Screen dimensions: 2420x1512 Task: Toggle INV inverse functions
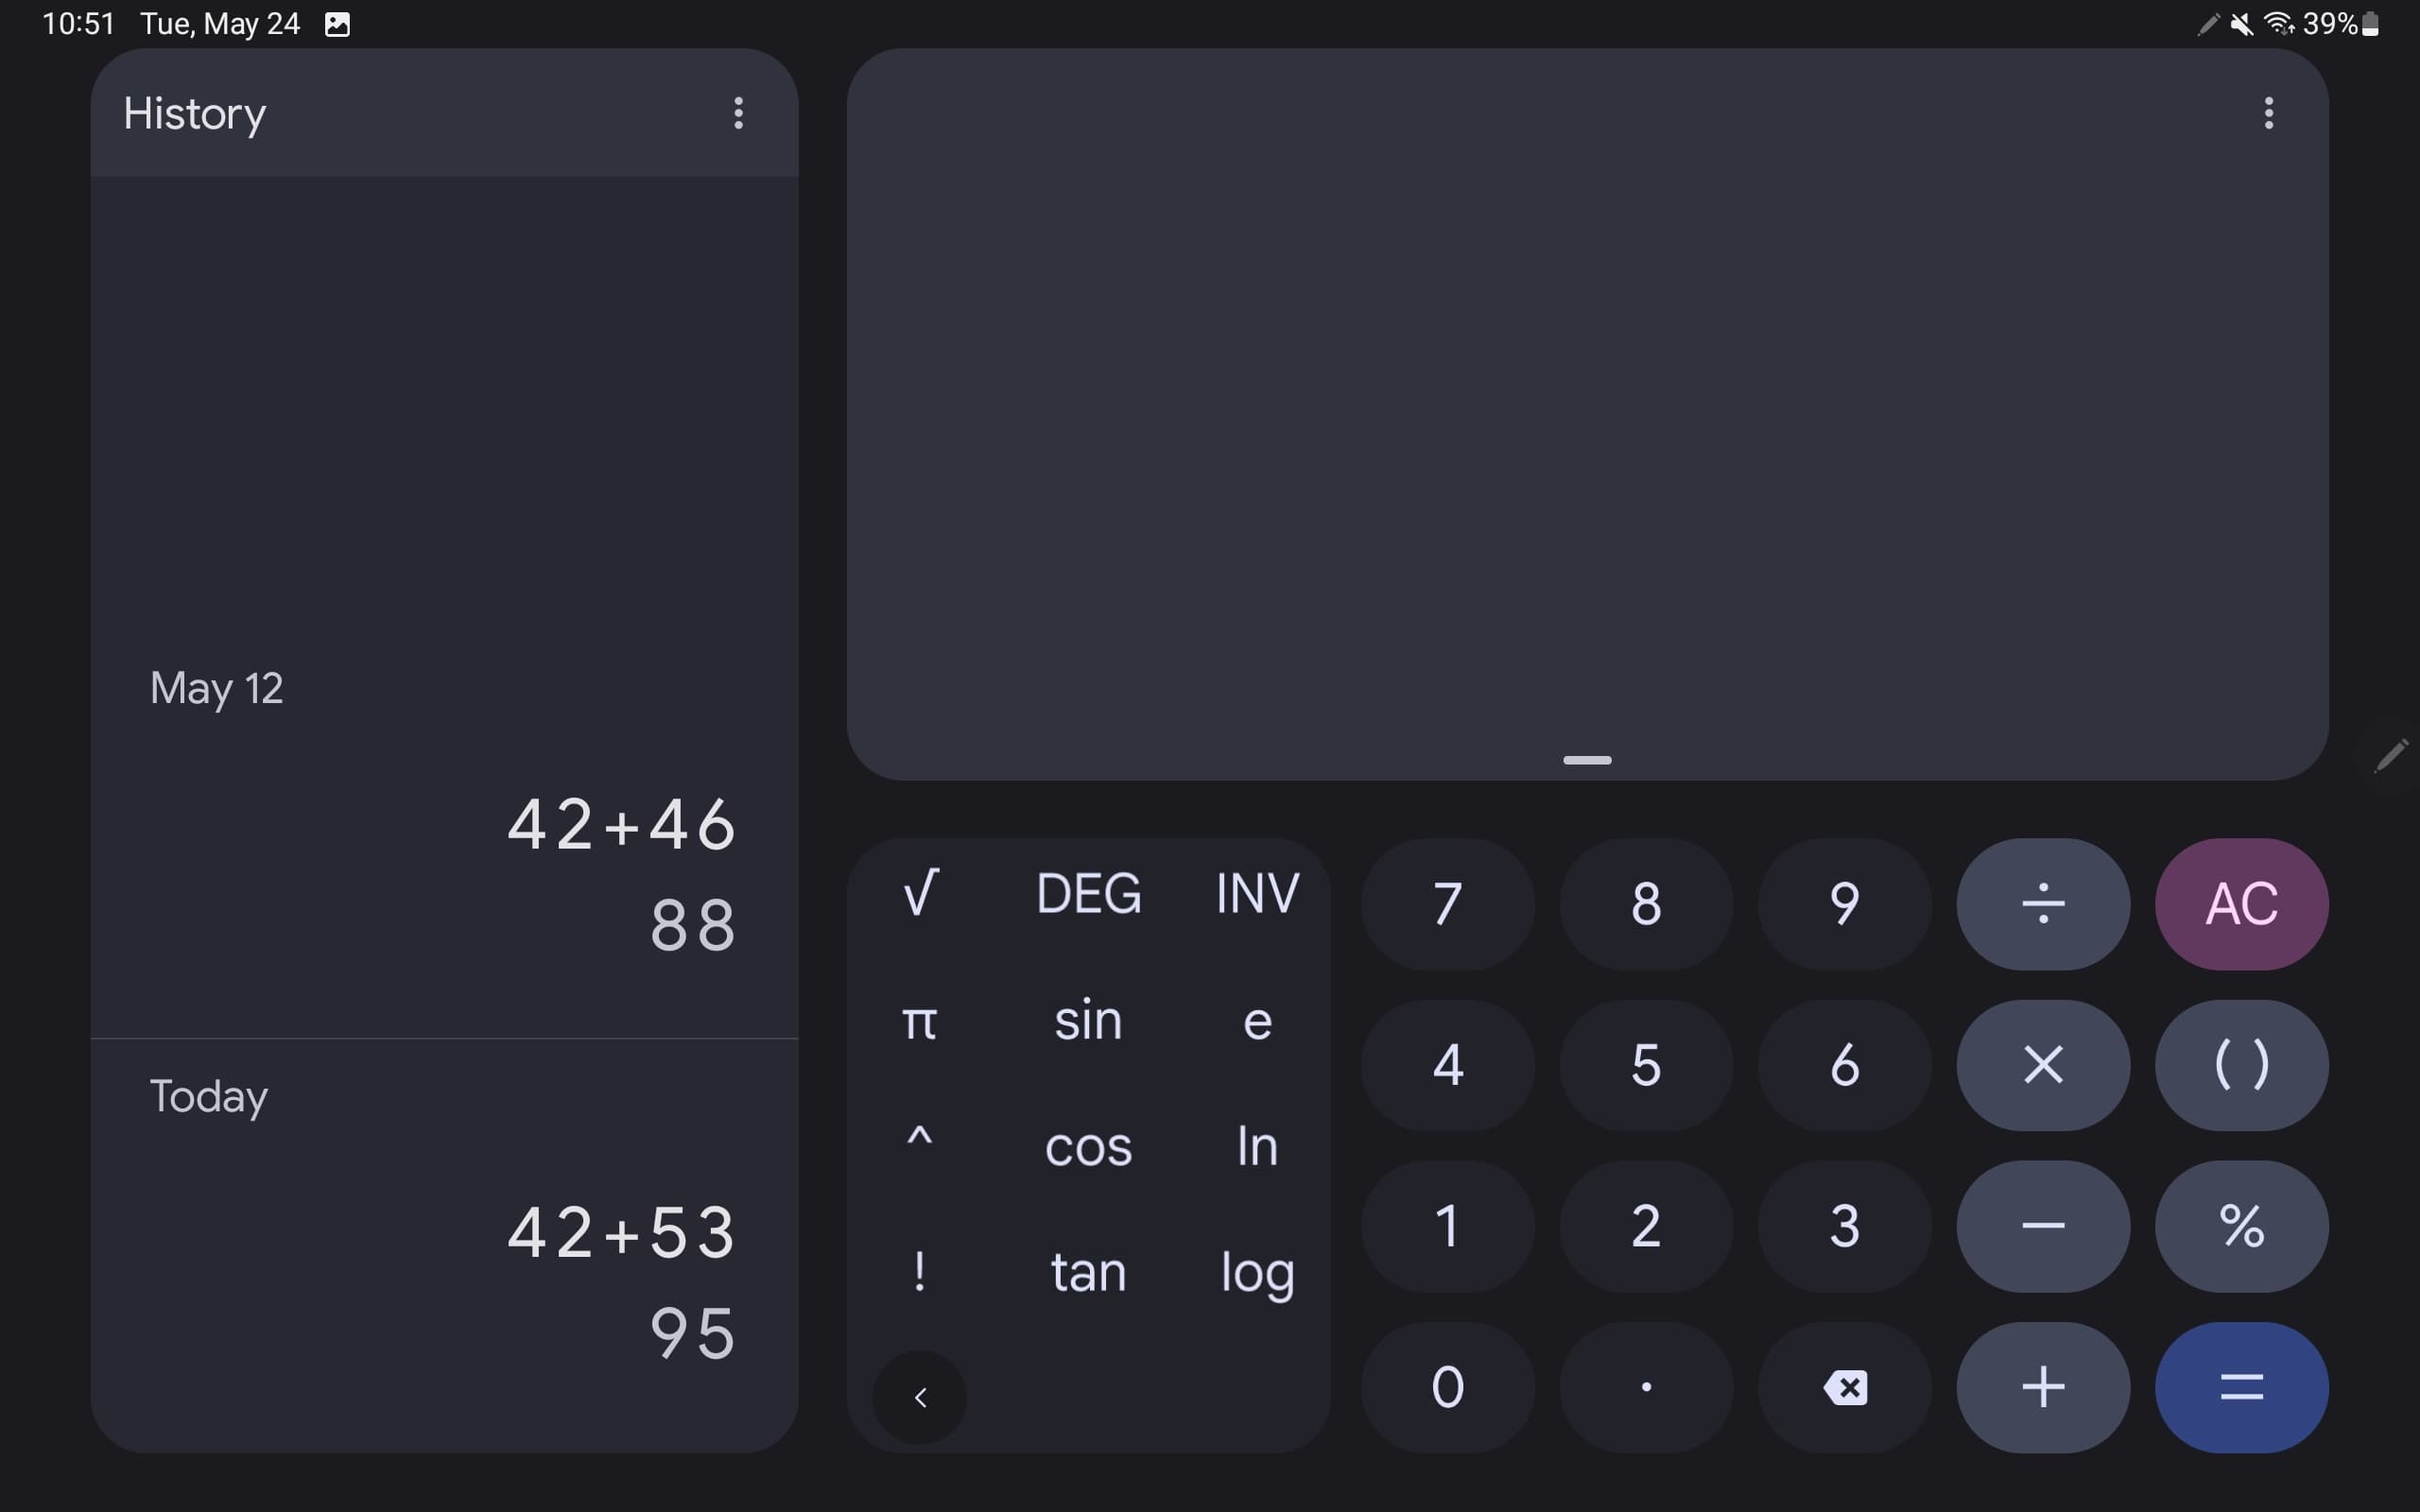tap(1257, 893)
